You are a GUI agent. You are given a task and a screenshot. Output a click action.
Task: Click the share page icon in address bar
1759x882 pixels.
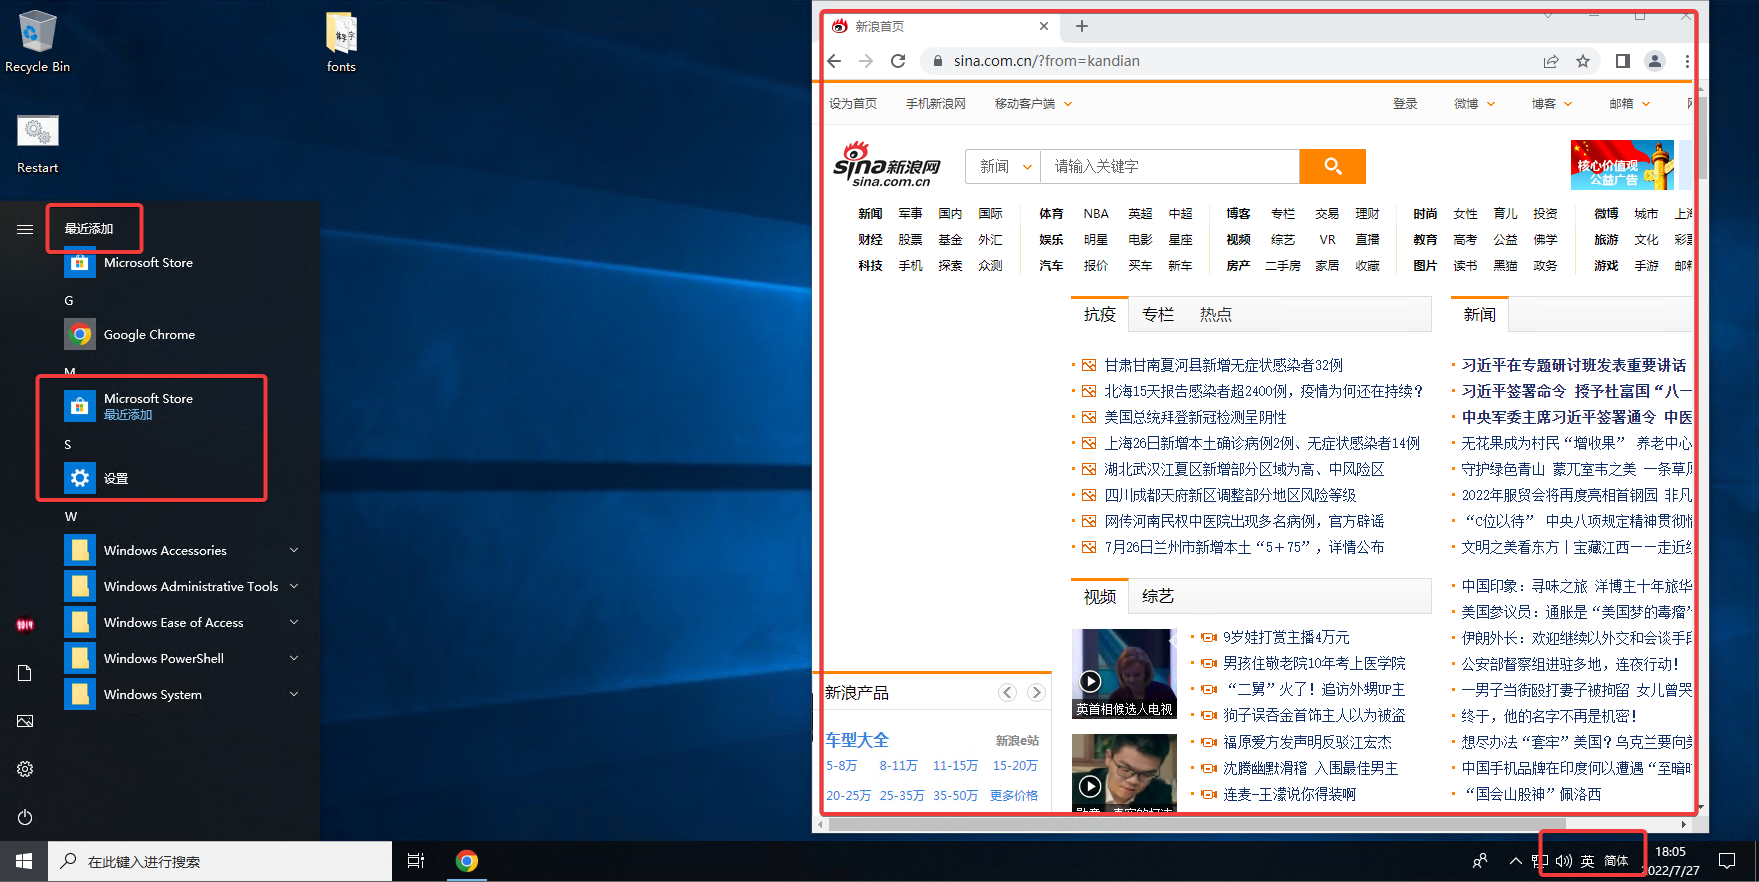click(1551, 61)
